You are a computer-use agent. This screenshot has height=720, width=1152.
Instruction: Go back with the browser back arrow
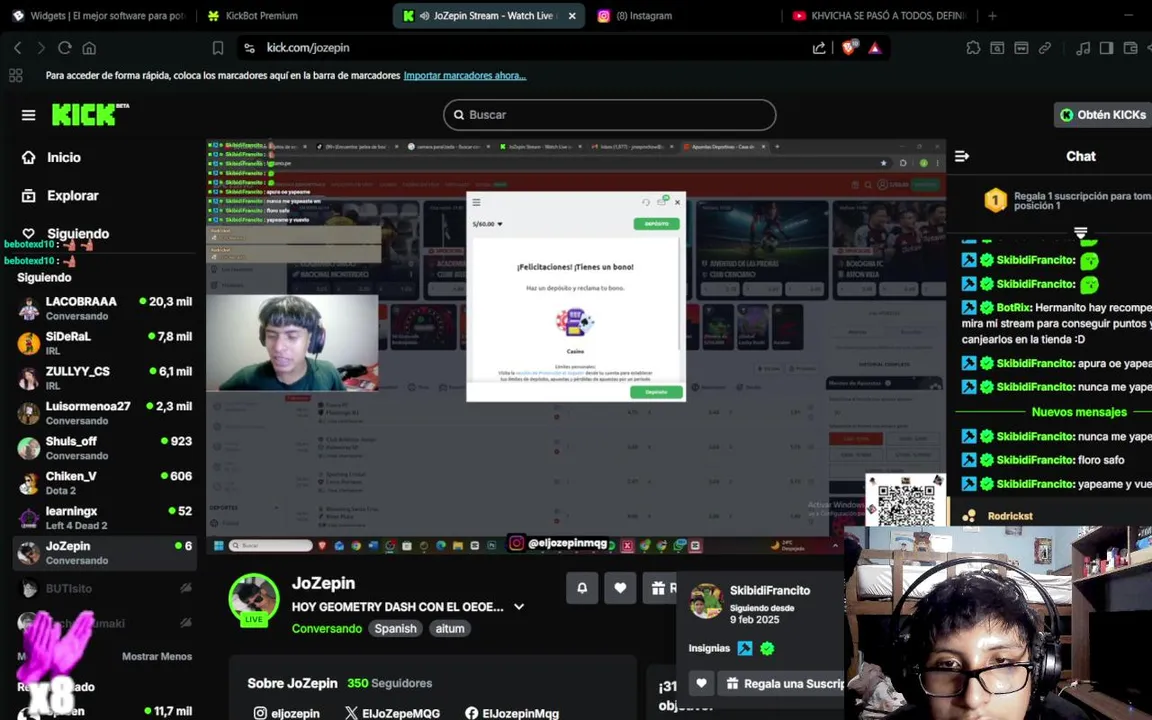[x=18, y=48]
